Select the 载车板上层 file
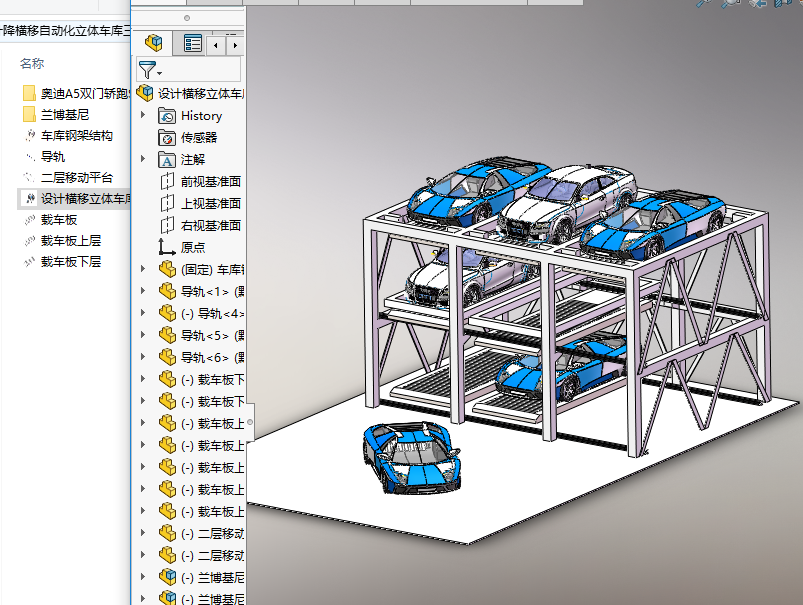The width and height of the screenshot is (803, 605). [x=70, y=240]
